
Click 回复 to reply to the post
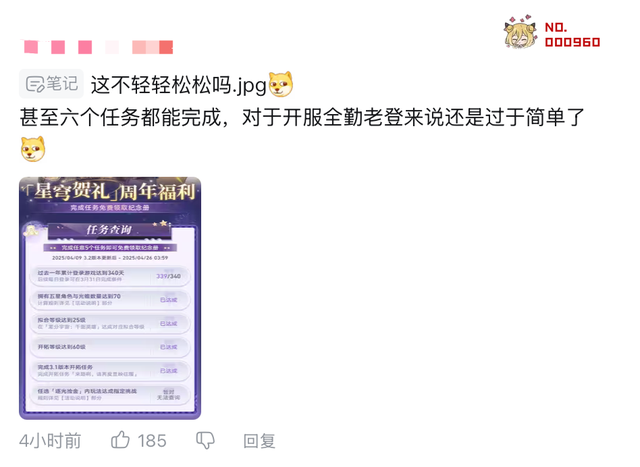pos(259,441)
